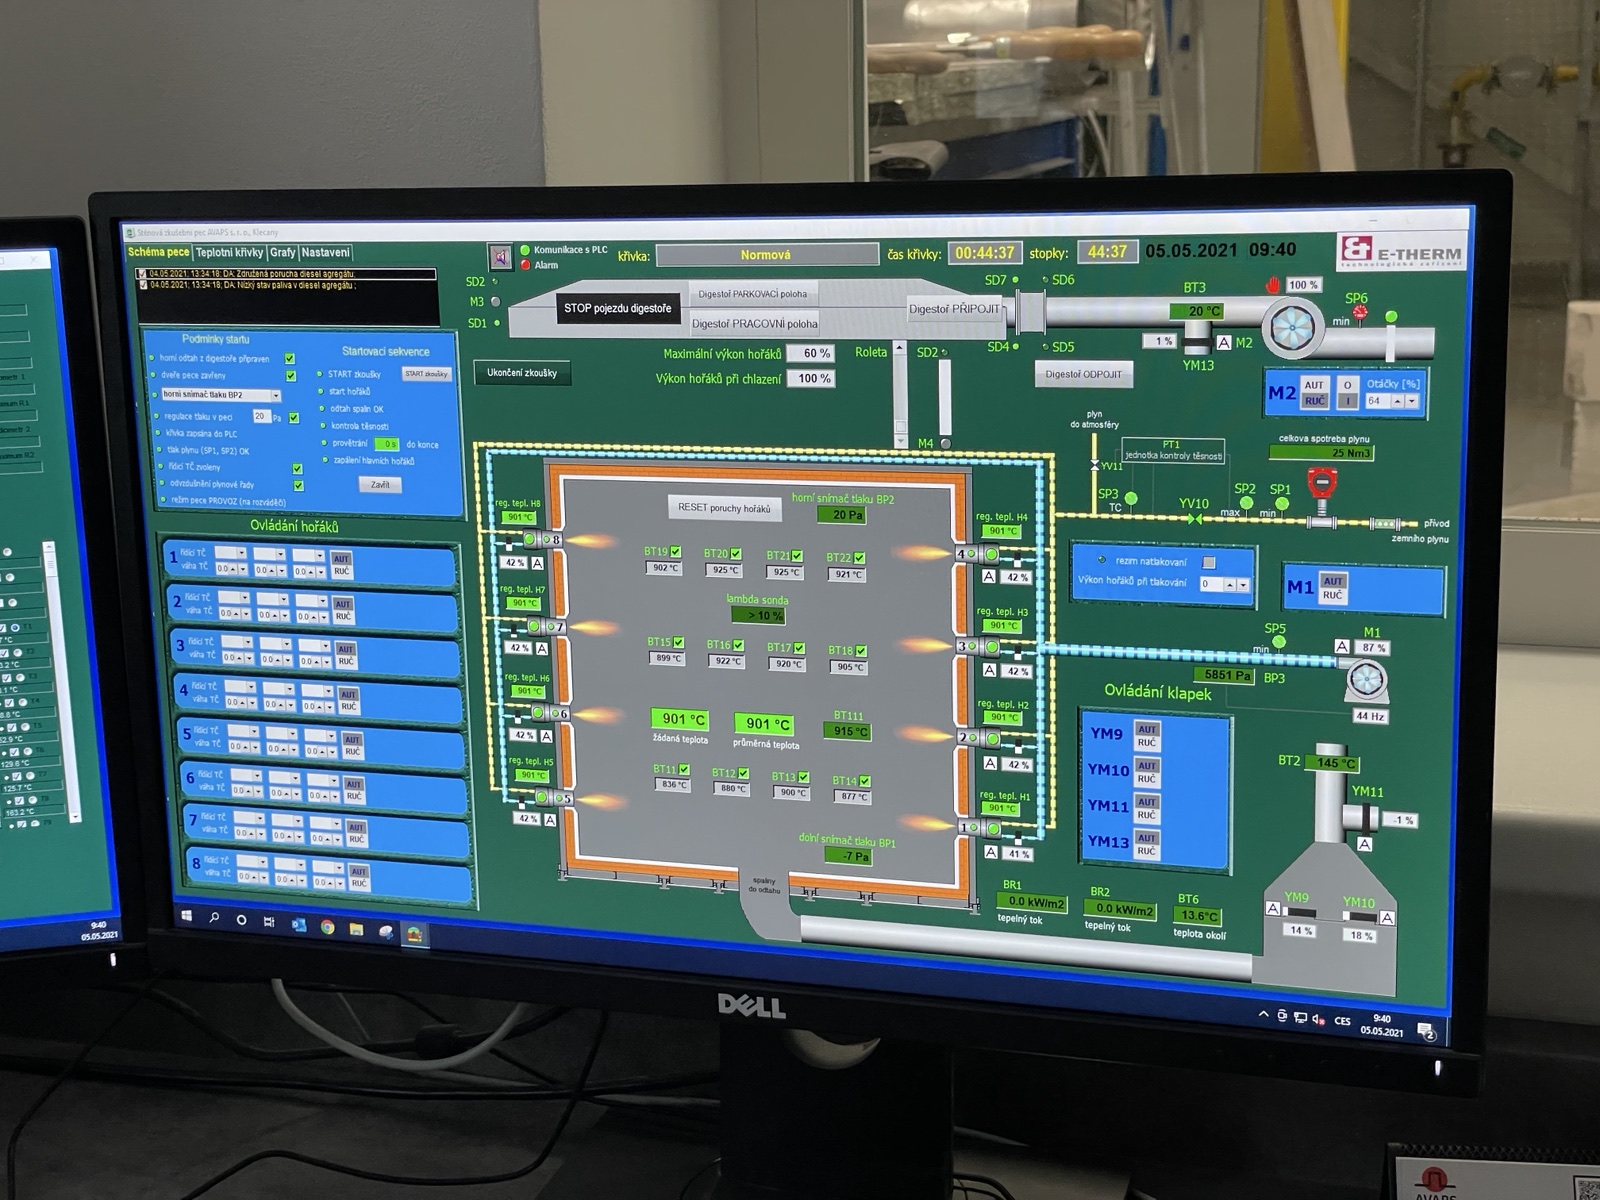Open 'horní snímač tlaku BP2' dropdown

(222, 395)
